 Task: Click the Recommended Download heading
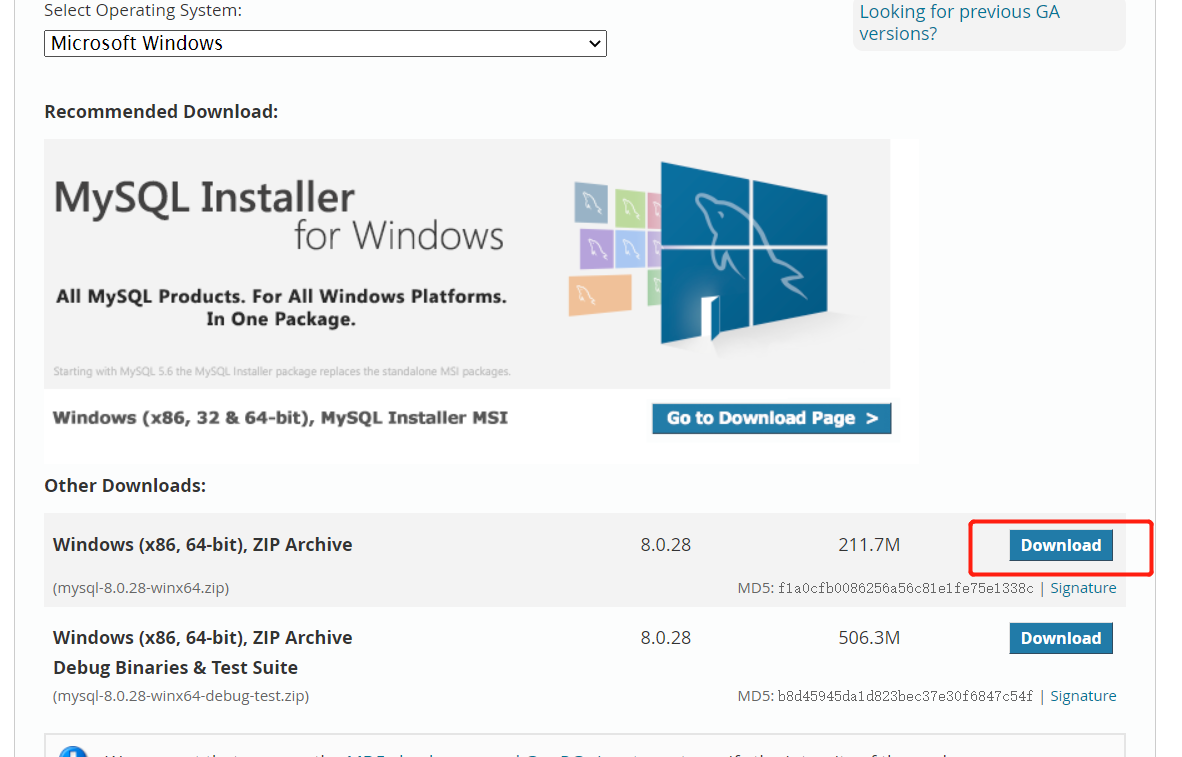pyautogui.click(x=161, y=112)
